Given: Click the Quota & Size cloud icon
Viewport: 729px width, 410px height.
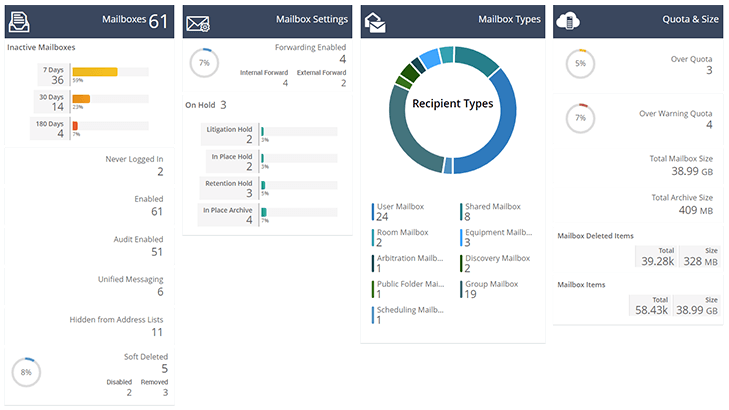Looking at the screenshot, I should point(568,20).
